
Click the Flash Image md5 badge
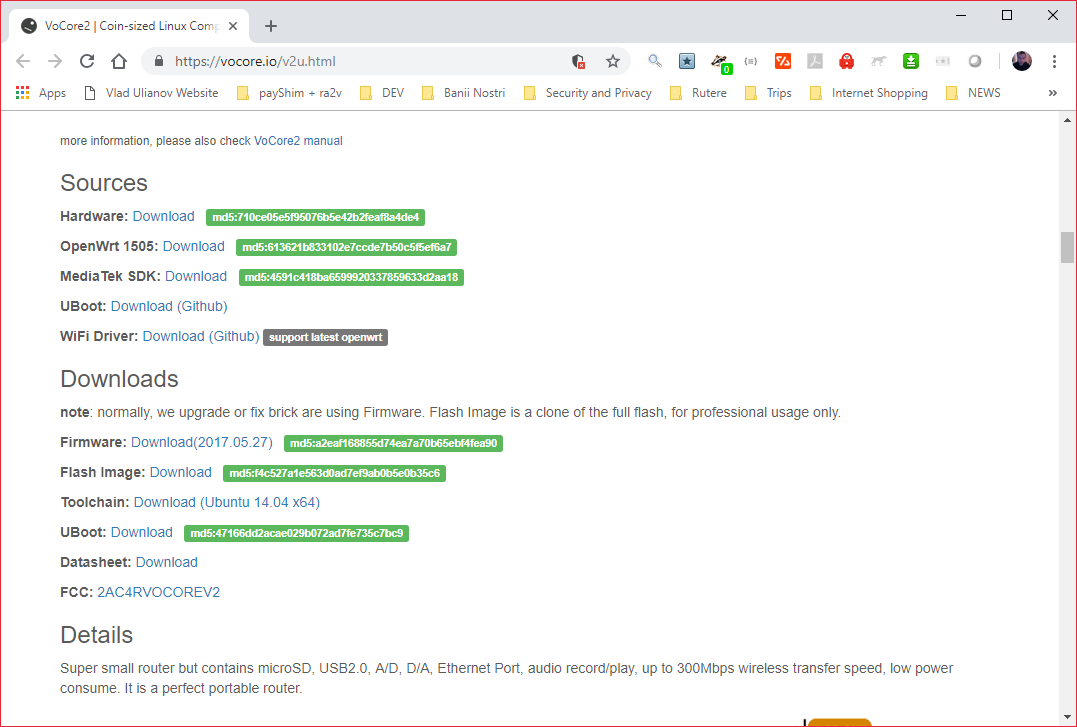coord(335,473)
